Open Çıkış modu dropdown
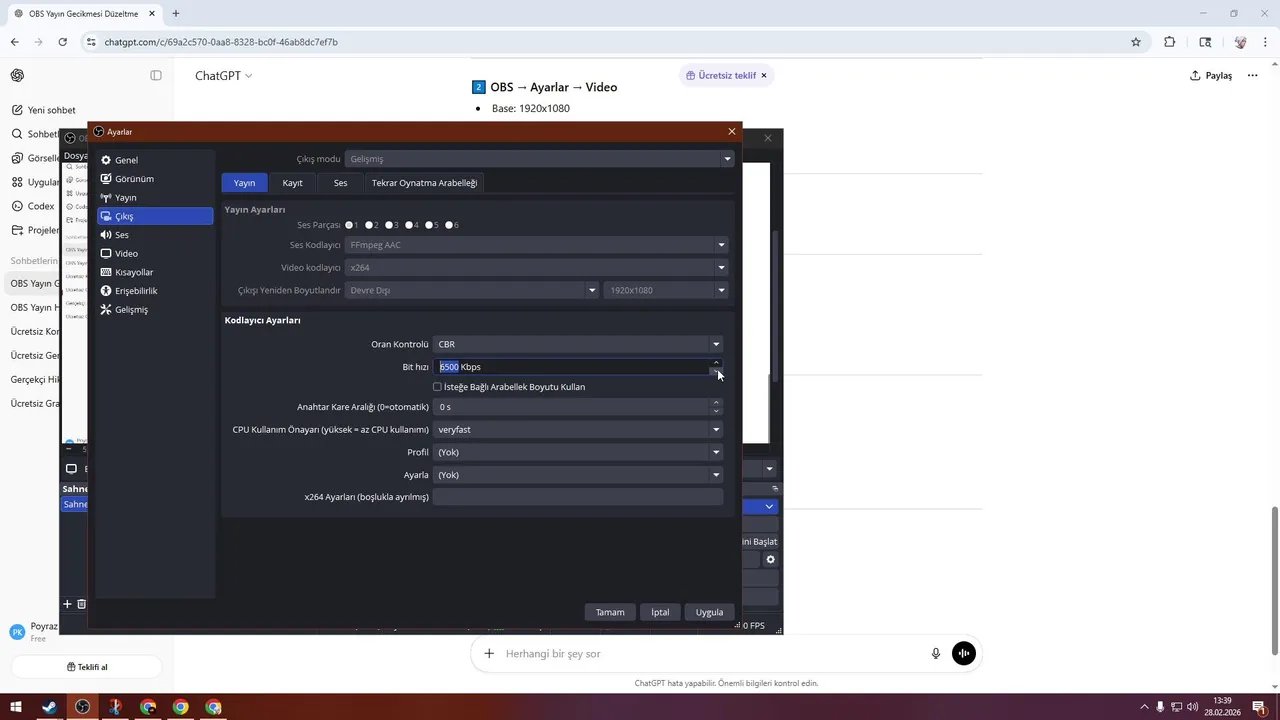Viewport: 1280px width, 720px height. click(x=539, y=159)
